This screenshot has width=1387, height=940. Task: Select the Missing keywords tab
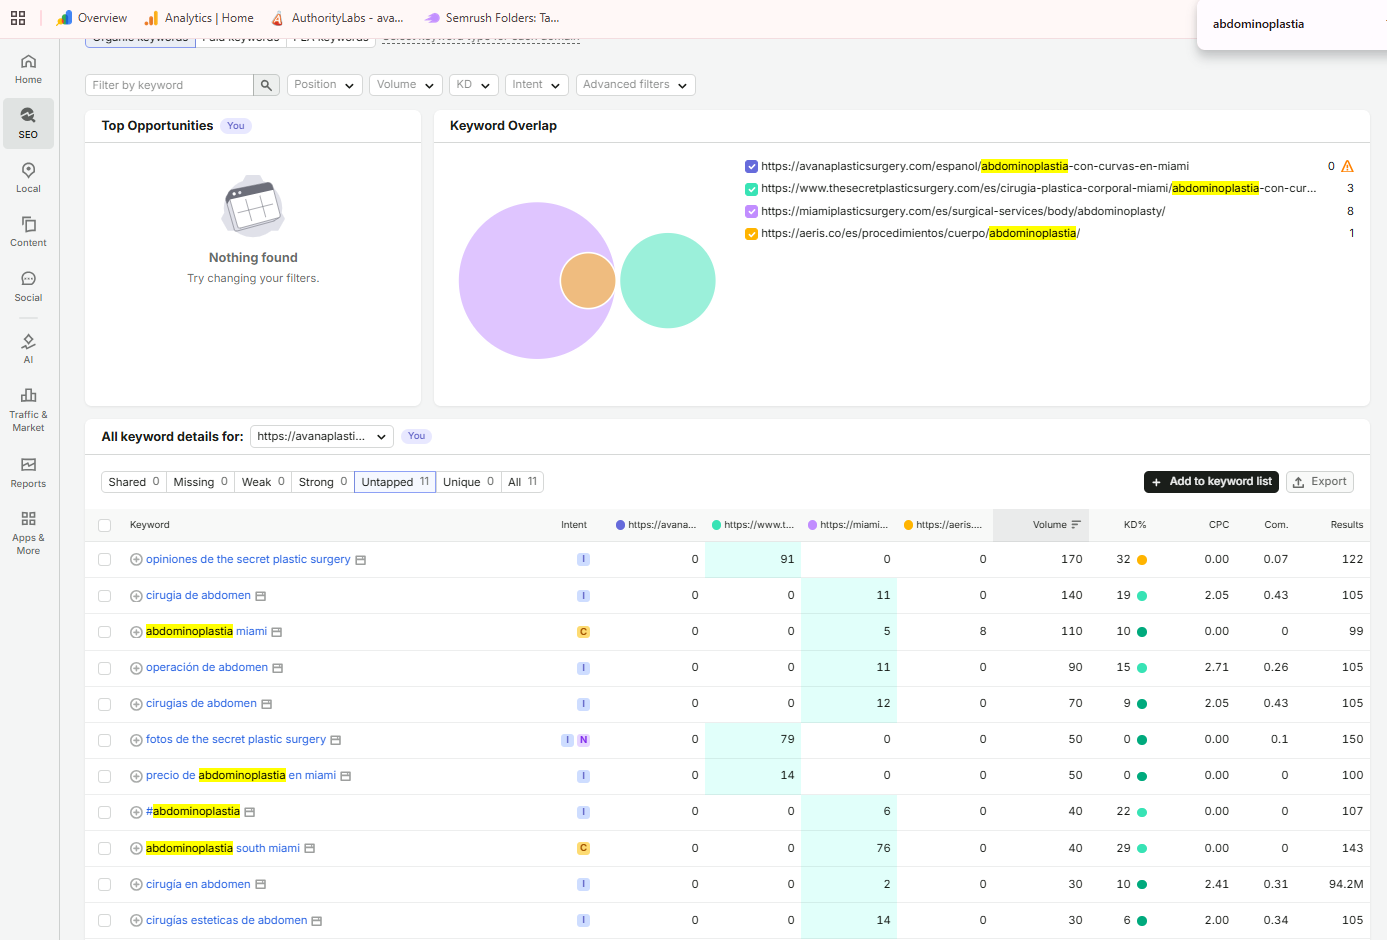[200, 482]
